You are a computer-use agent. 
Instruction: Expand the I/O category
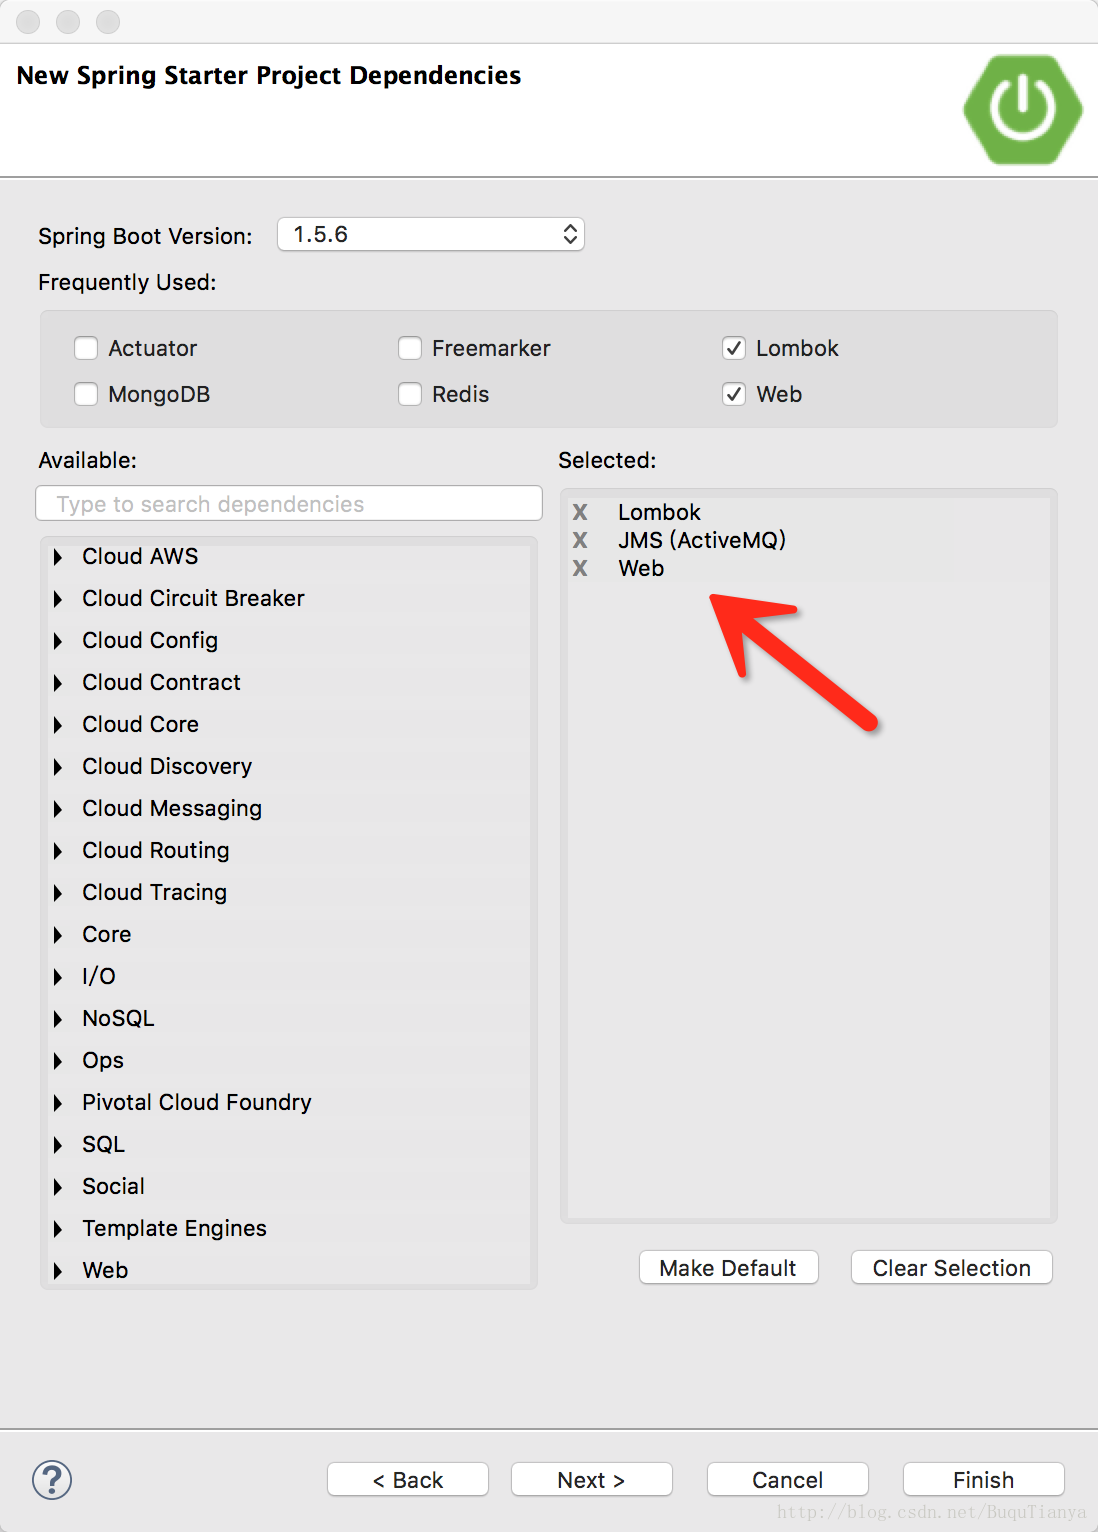pyautogui.click(x=58, y=977)
